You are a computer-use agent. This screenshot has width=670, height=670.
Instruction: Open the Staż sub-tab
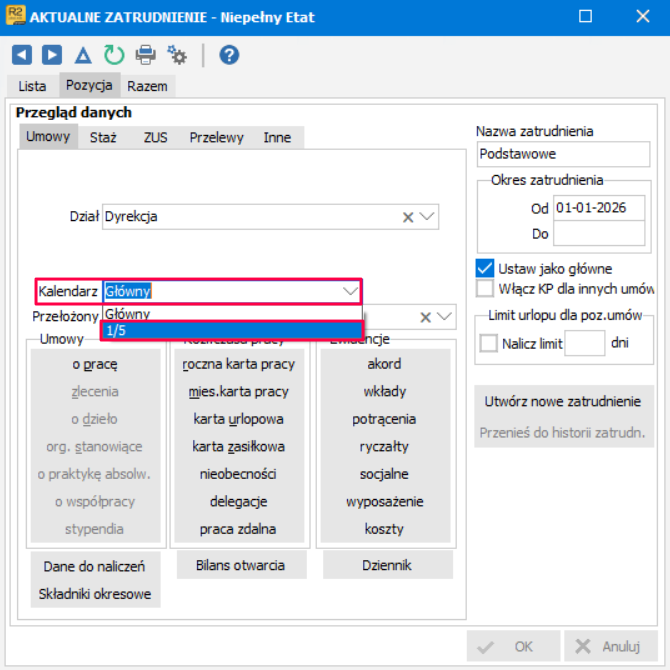(x=103, y=138)
